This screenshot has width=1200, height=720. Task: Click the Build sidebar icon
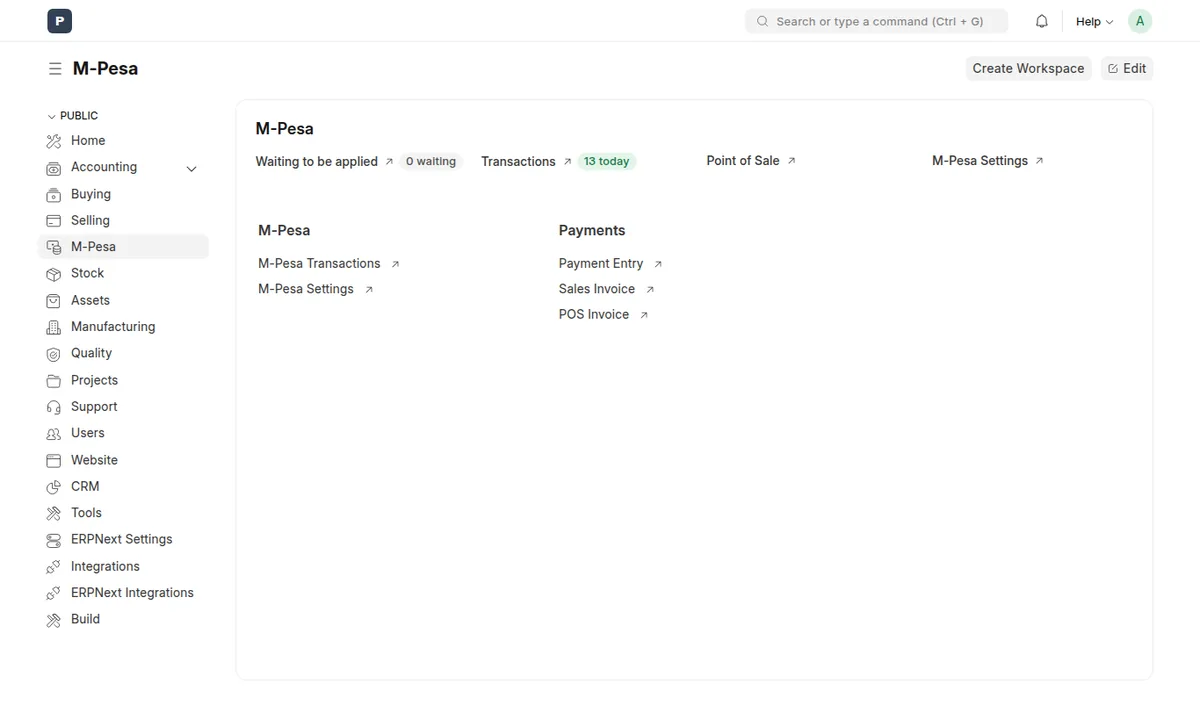(x=54, y=619)
